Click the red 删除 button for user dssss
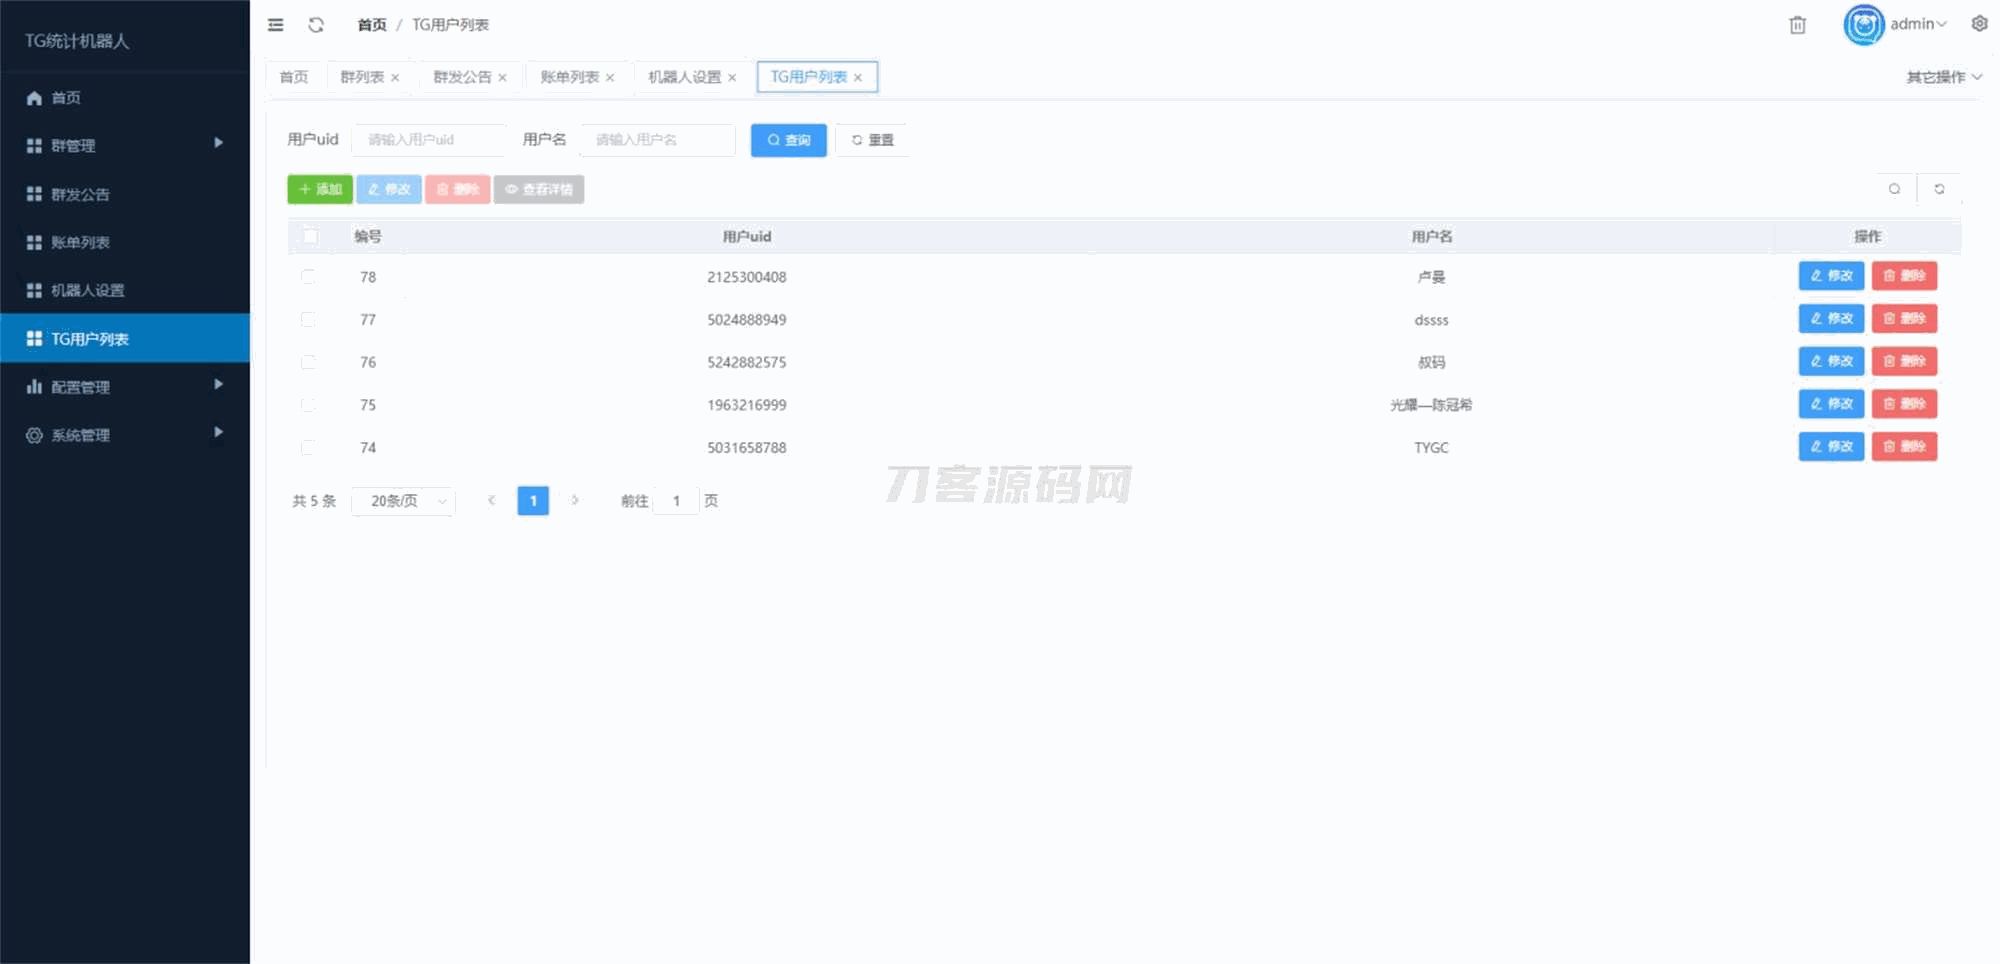The image size is (2000, 964). (1904, 319)
